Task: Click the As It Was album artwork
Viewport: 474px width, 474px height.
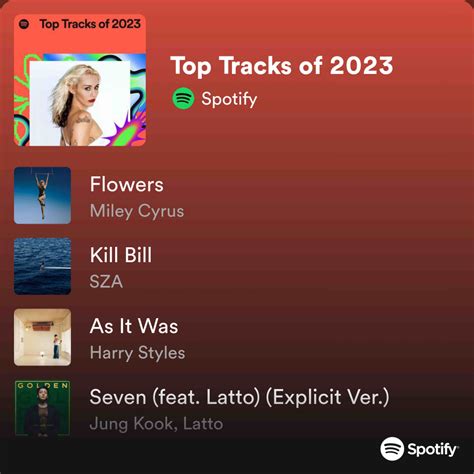Action: coord(42,337)
